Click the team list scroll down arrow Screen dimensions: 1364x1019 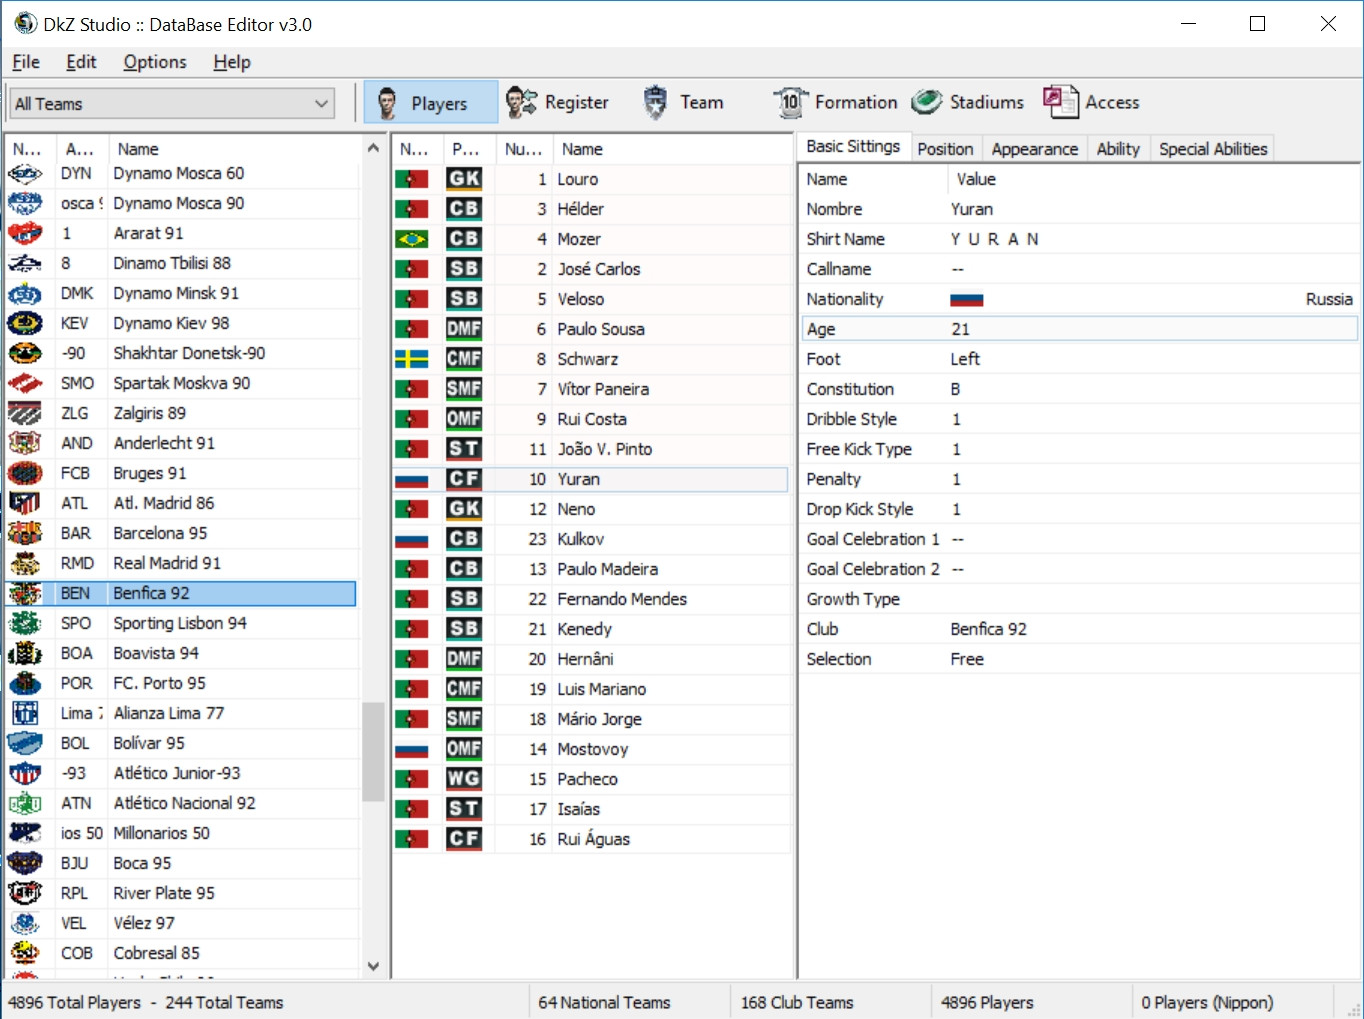click(373, 966)
